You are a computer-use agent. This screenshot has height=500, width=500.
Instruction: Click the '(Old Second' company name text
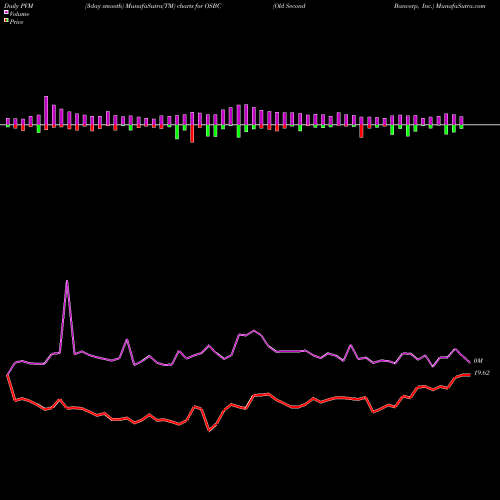pyautogui.click(x=289, y=6)
